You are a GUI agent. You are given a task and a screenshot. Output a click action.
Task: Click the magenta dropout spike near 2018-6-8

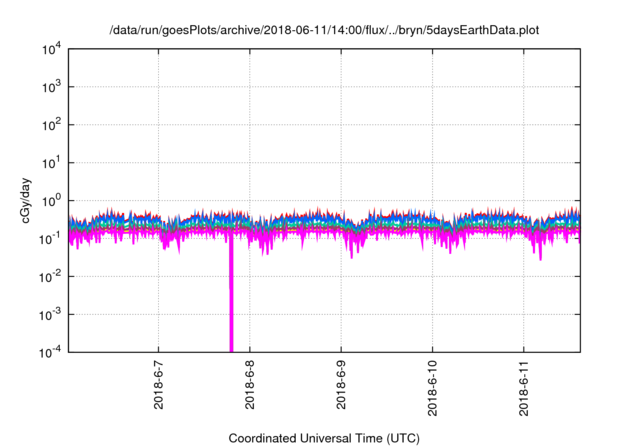click(x=231, y=300)
